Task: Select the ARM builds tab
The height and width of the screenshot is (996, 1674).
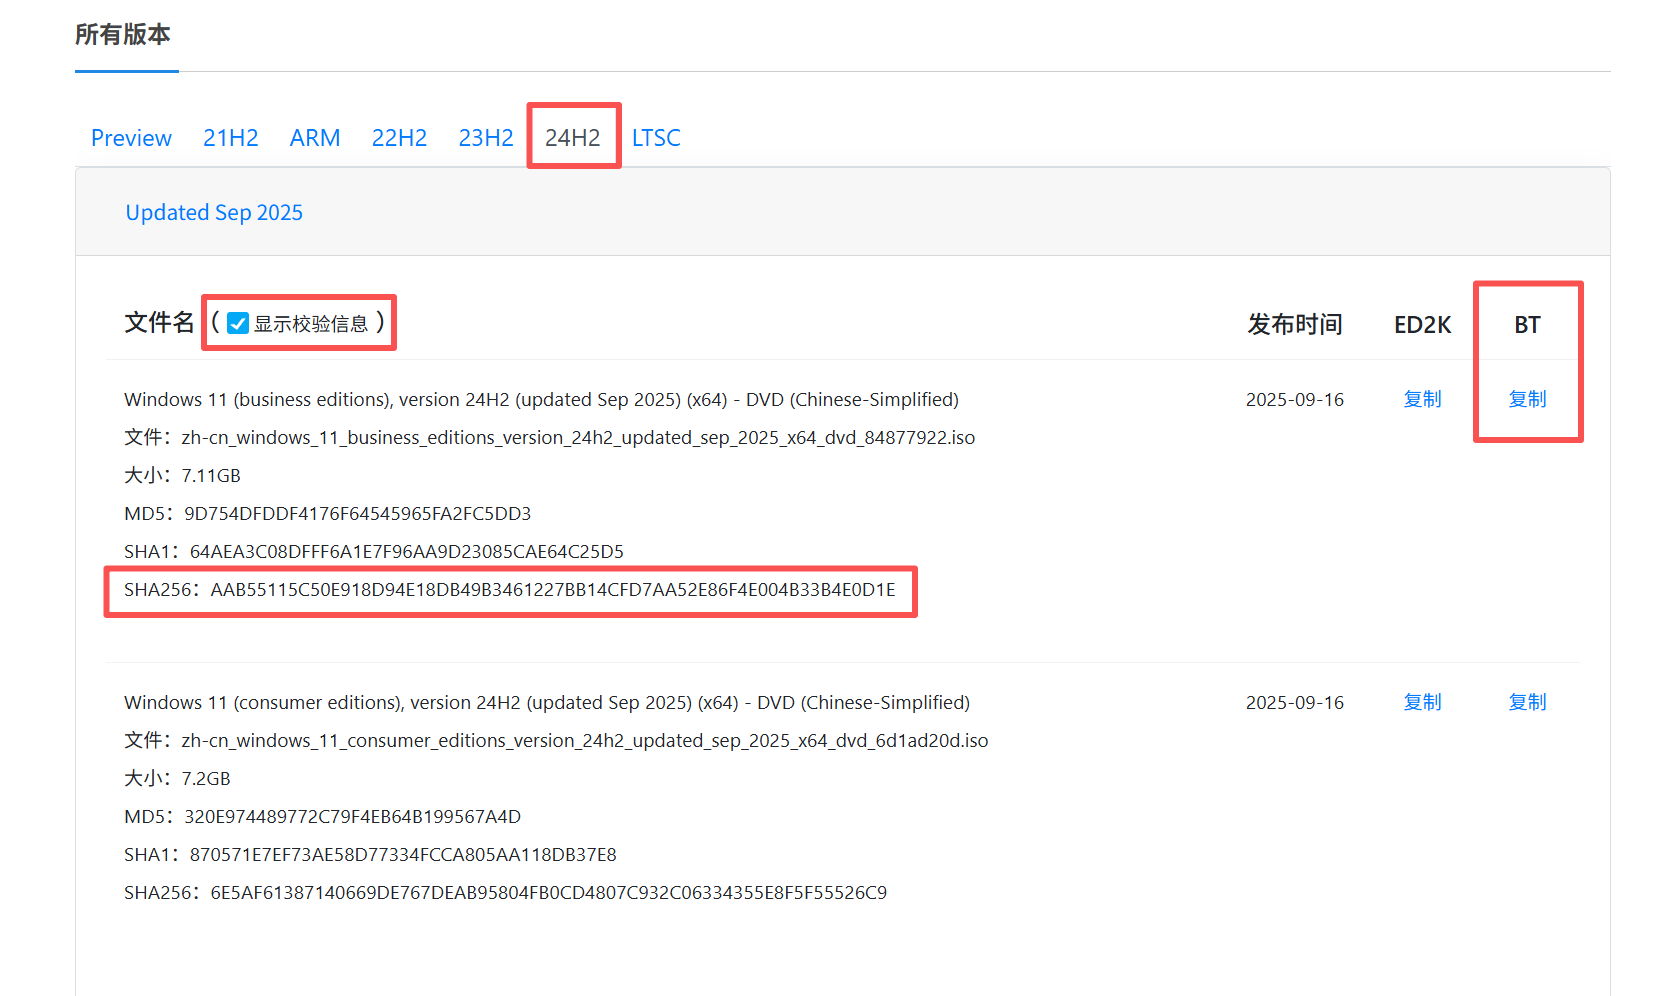Action: point(314,138)
